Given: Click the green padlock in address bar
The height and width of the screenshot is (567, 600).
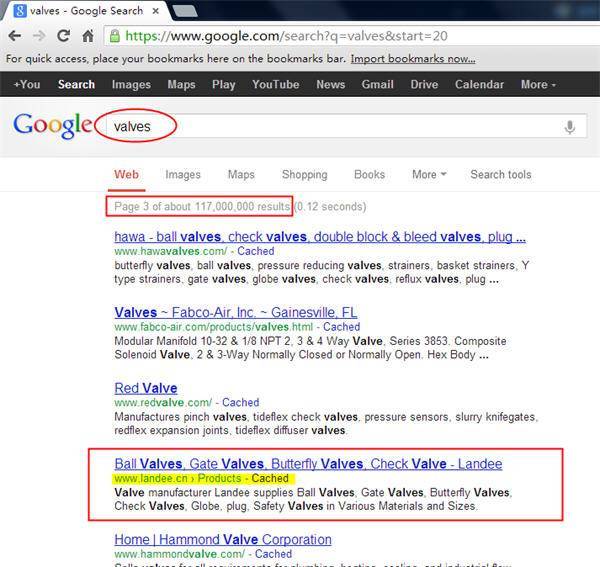Looking at the screenshot, I should (114, 36).
